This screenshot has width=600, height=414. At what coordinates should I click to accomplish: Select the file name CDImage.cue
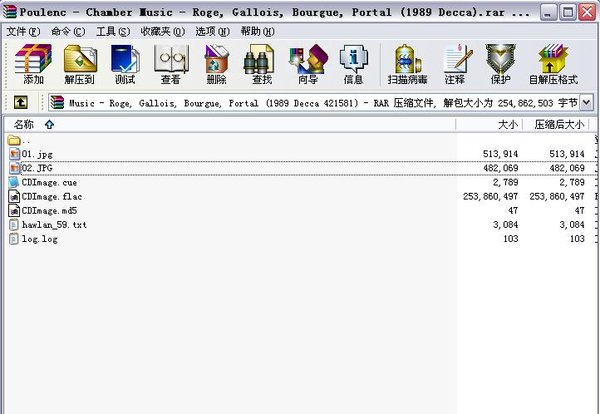coord(49,183)
